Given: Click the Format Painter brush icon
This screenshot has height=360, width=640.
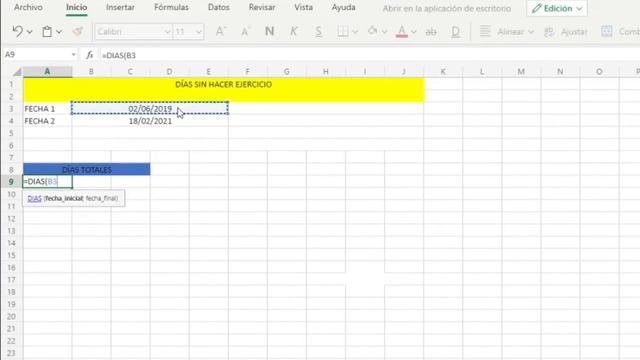Looking at the screenshot, I should click(78, 31).
